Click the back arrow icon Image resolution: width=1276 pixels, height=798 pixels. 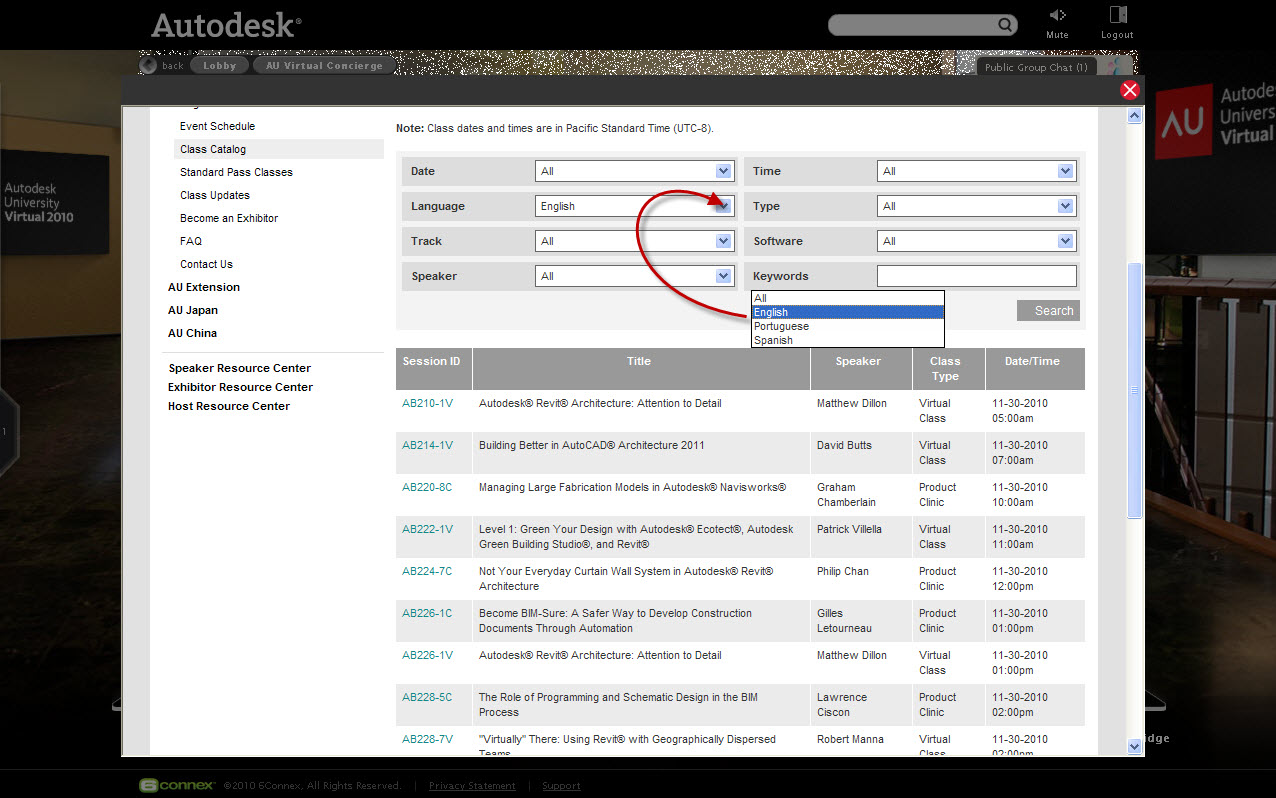point(148,65)
